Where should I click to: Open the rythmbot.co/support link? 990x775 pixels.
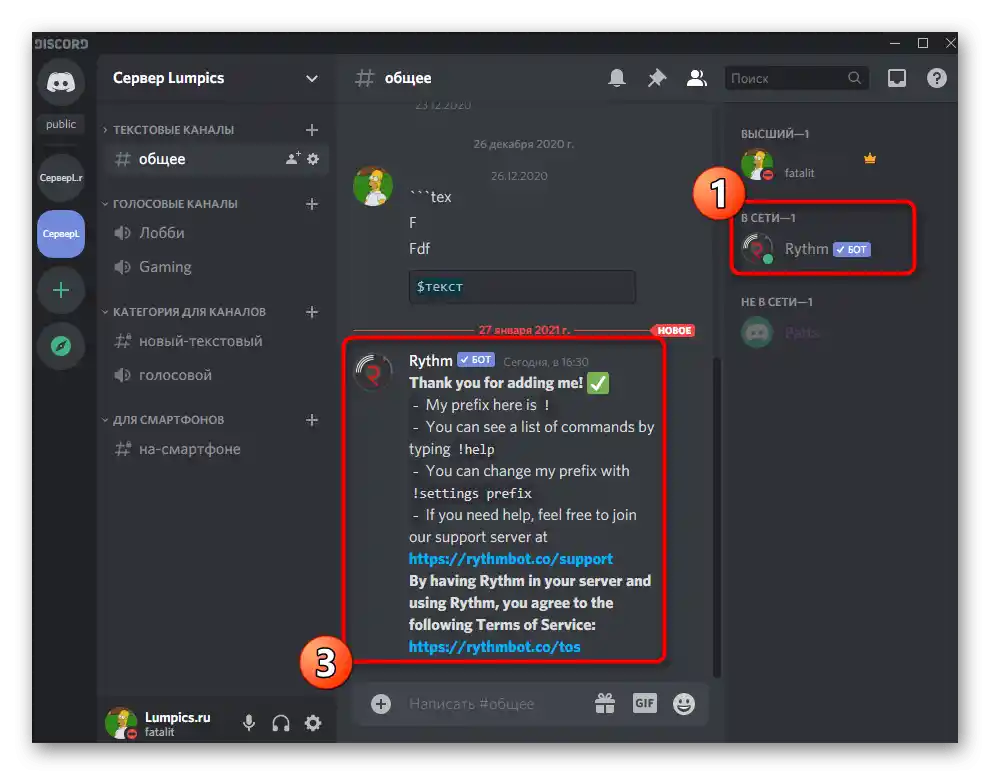[x=511, y=558]
